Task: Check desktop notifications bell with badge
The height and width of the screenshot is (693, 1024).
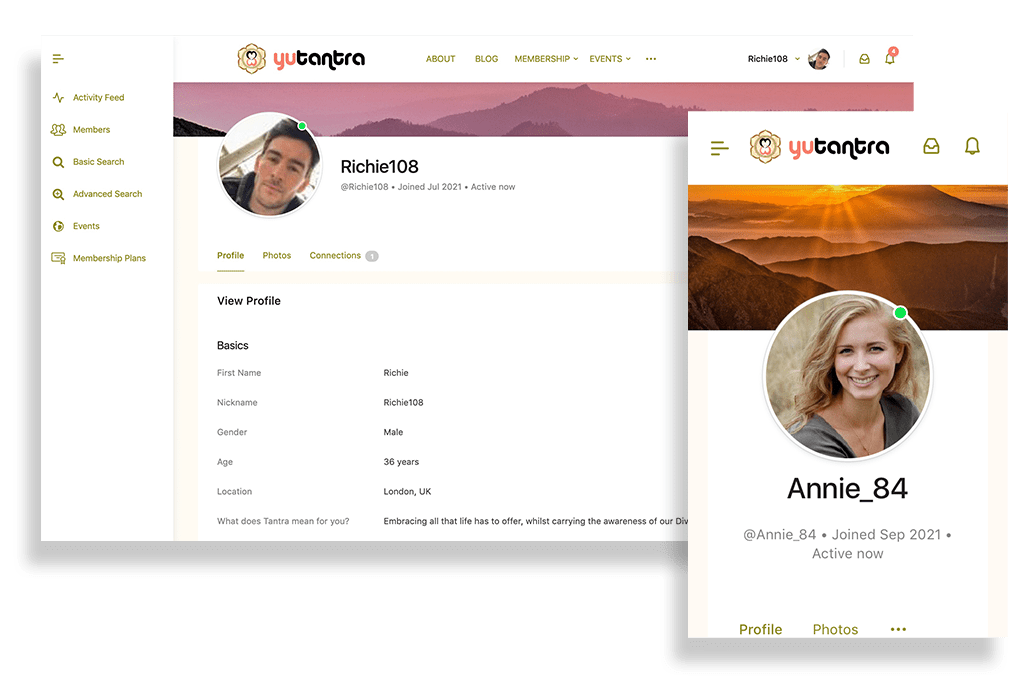Action: (x=889, y=58)
